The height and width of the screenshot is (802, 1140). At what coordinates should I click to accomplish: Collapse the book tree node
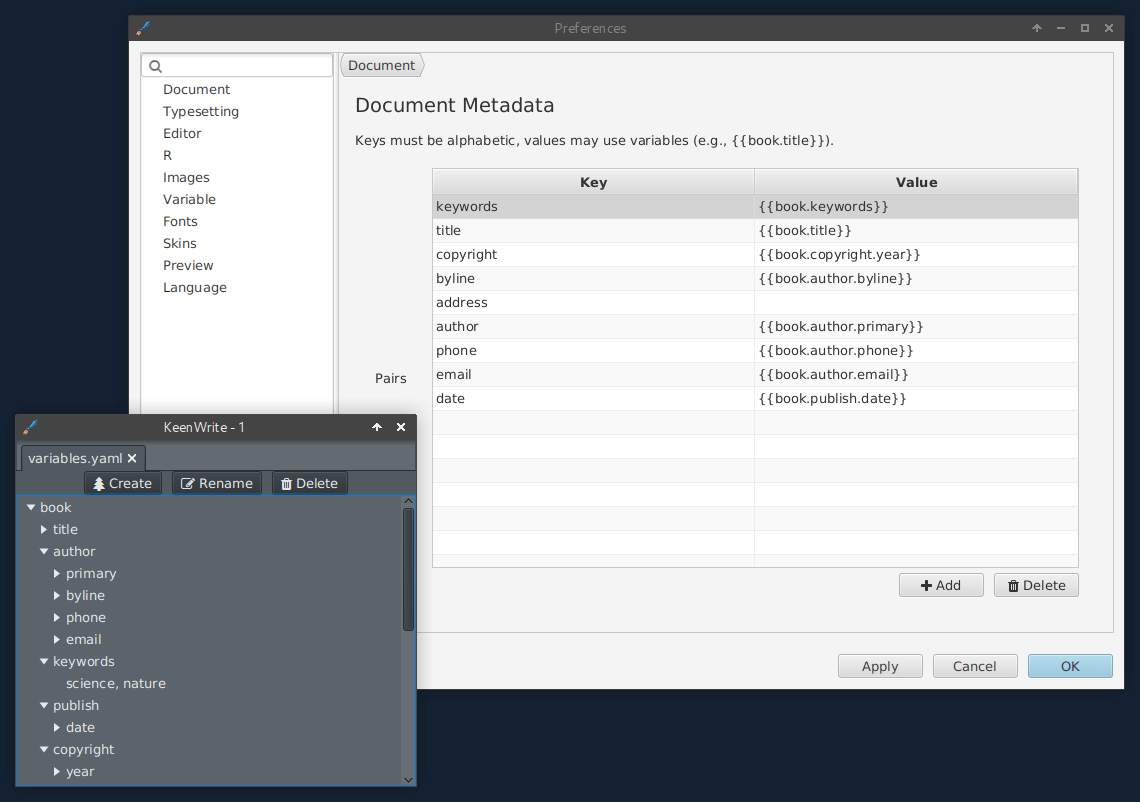coord(31,508)
